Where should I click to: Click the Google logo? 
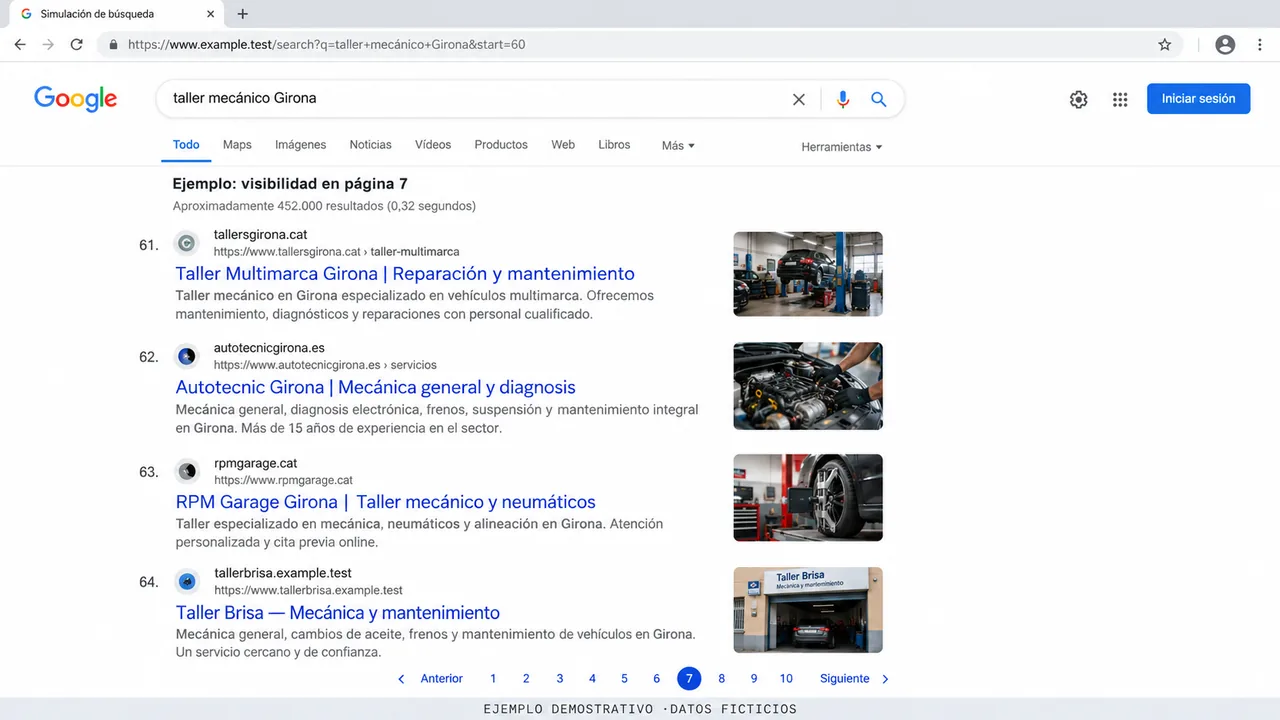point(76,98)
